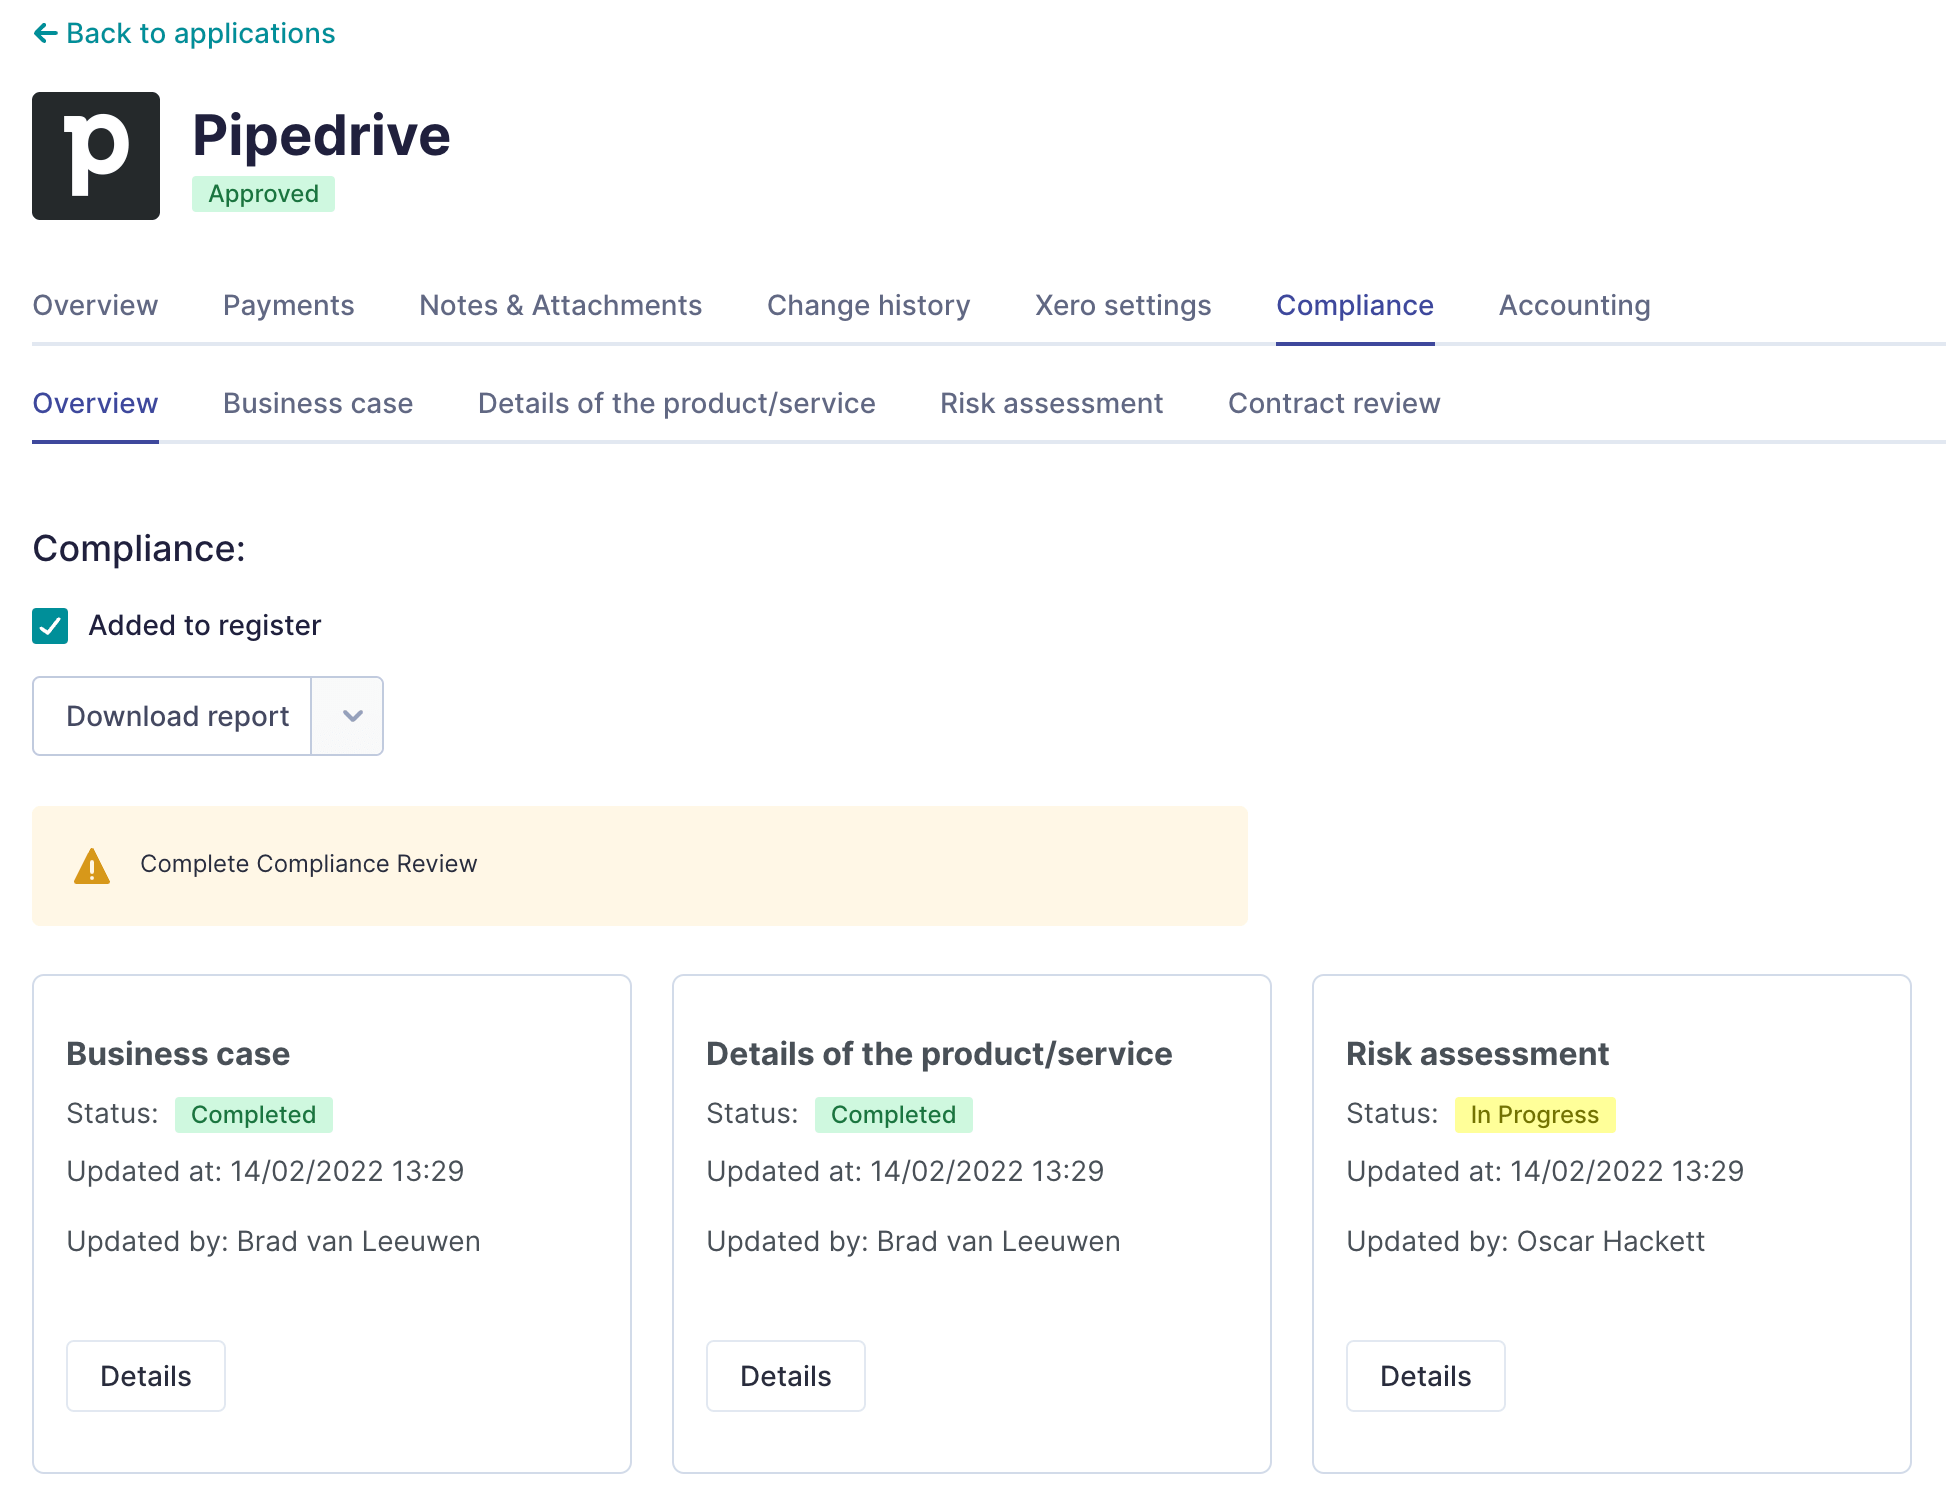Open Details for Business case
The width and height of the screenshot is (1946, 1502).
point(145,1376)
